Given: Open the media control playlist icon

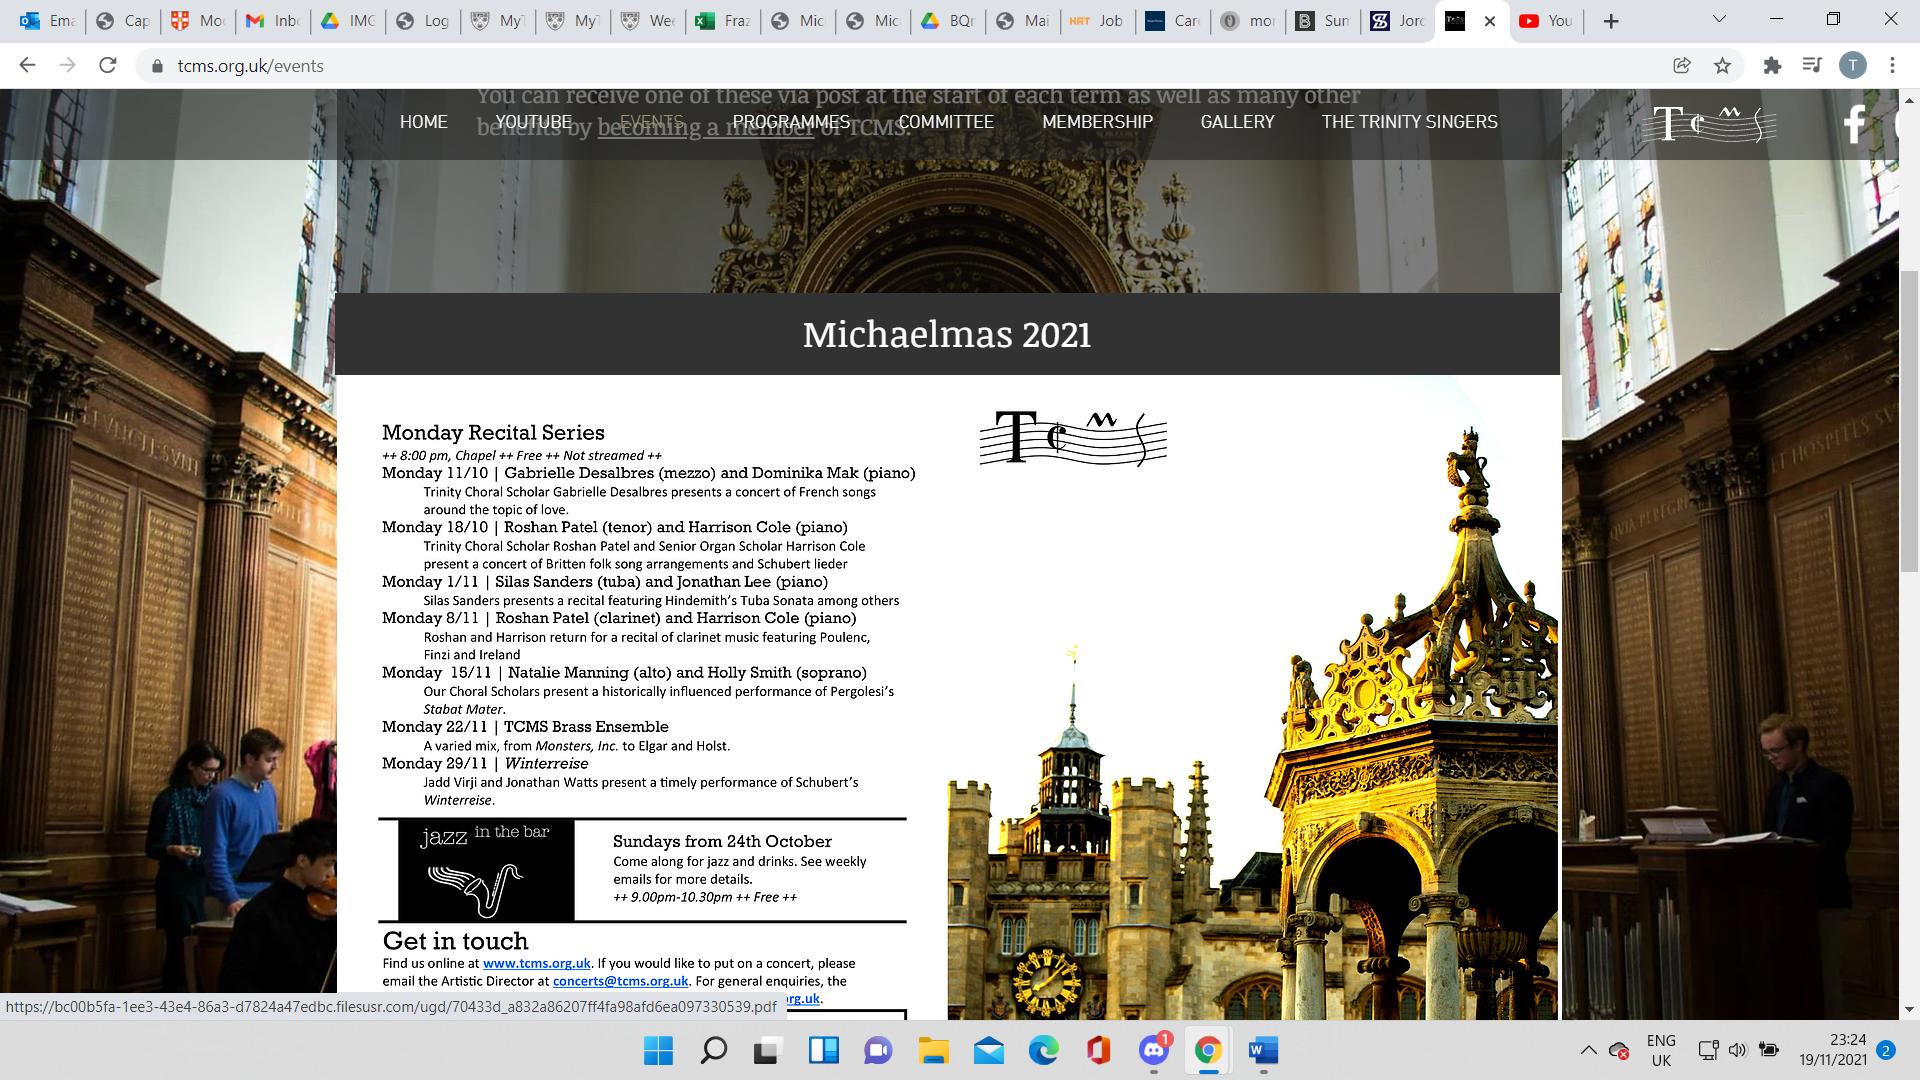Looking at the screenshot, I should click(1812, 66).
